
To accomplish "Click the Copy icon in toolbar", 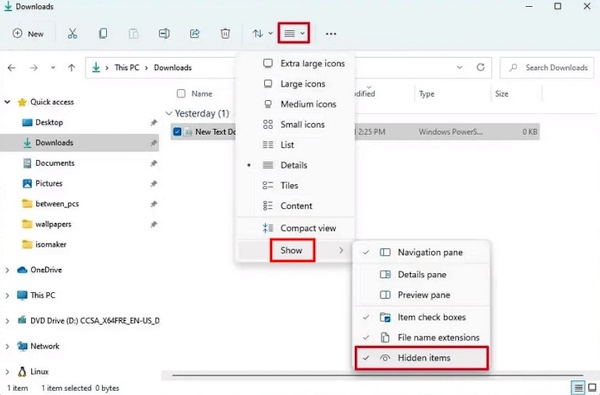I will [x=103, y=34].
